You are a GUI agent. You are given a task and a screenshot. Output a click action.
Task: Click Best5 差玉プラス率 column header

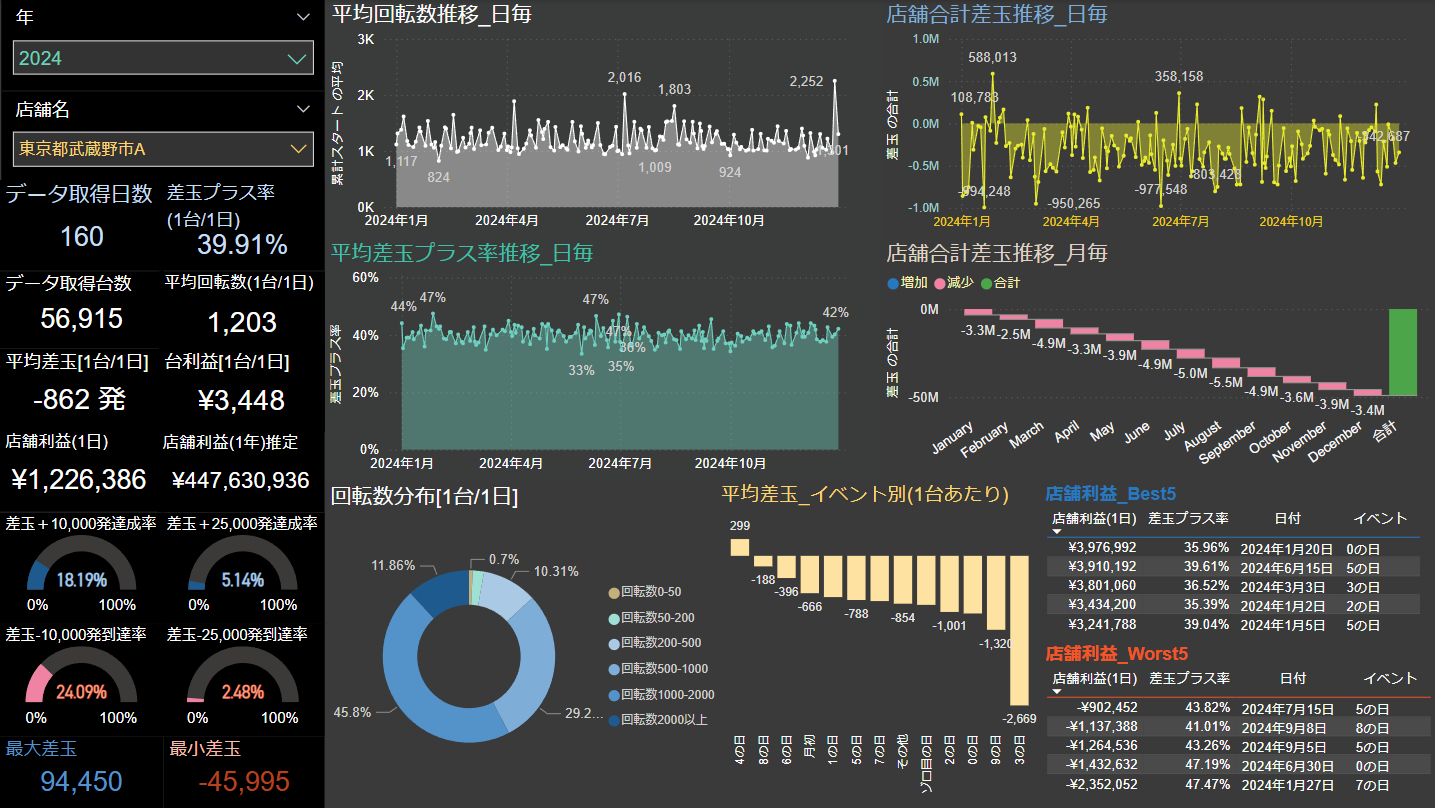(x=1188, y=518)
